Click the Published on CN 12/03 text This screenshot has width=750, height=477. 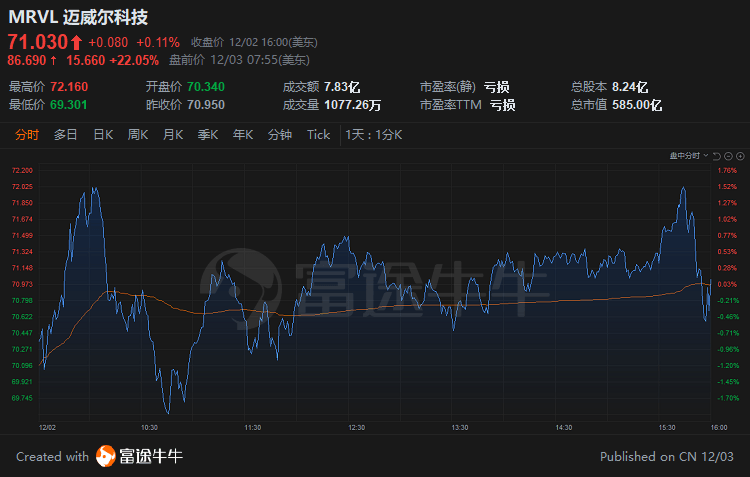coord(667,456)
